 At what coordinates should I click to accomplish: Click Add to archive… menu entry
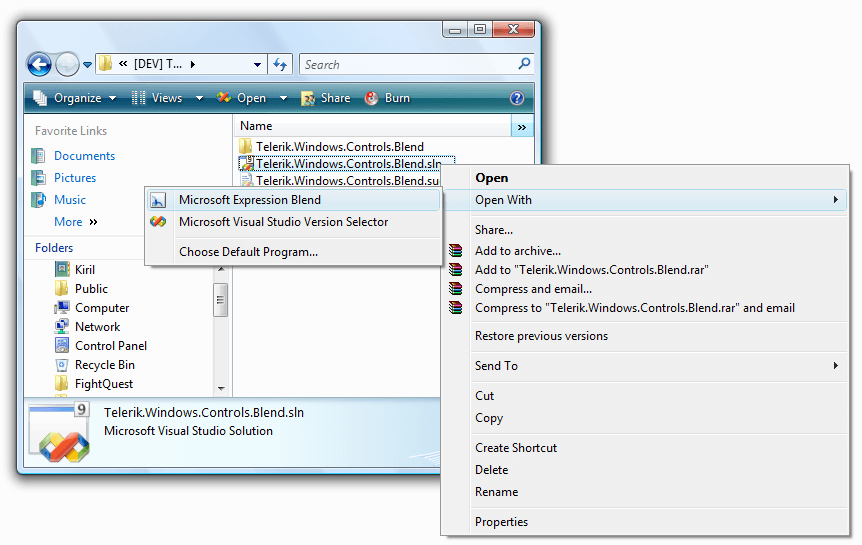tap(645, 251)
